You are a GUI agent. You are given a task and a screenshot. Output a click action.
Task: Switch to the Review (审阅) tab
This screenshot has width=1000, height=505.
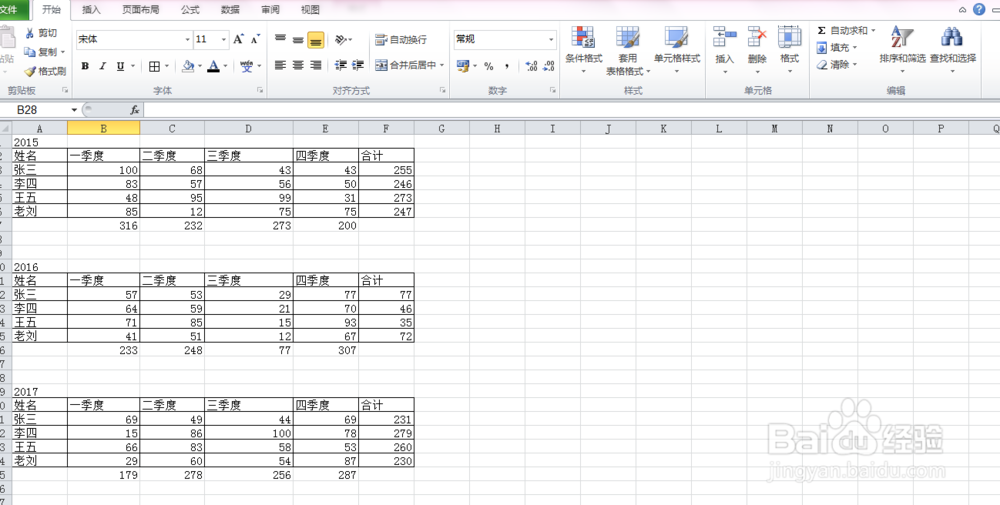tap(270, 10)
